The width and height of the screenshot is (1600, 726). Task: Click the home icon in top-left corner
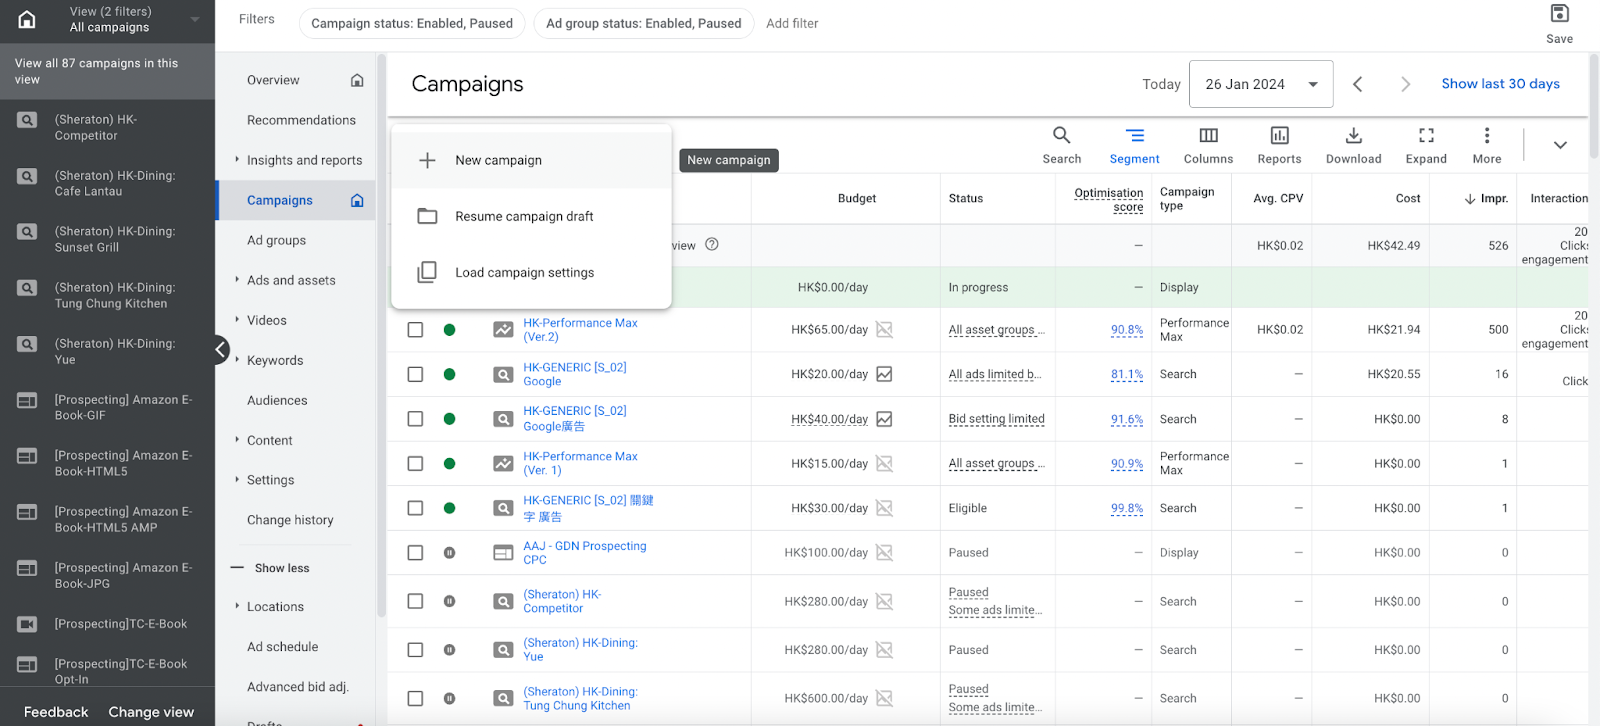click(x=27, y=19)
